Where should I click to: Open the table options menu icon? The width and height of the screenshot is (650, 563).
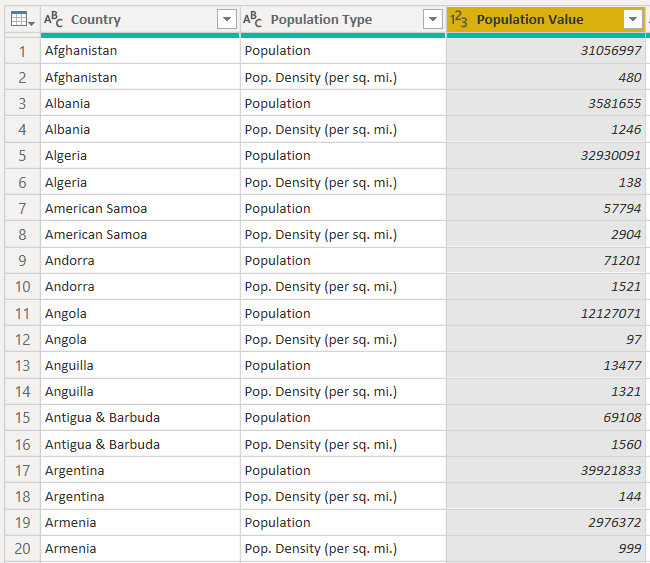pyautogui.click(x=22, y=19)
